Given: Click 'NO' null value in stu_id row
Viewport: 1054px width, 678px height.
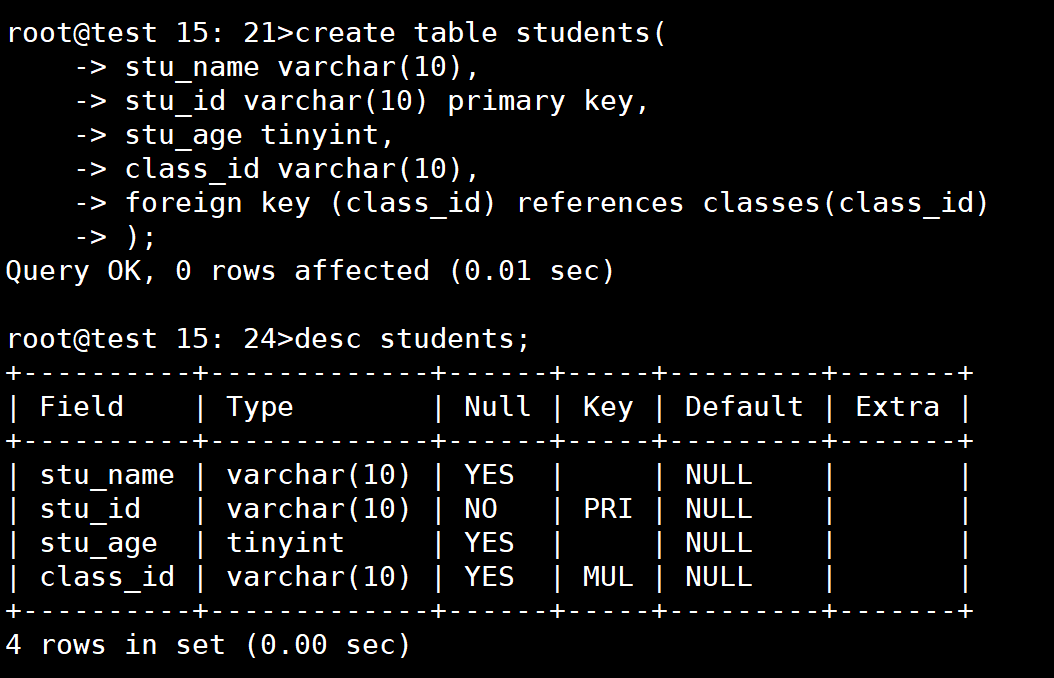Looking at the screenshot, I should 481,509.
